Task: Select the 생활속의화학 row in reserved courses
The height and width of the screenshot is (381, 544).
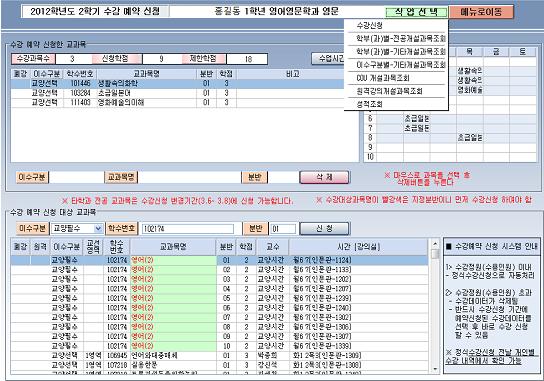Action: tap(185, 84)
